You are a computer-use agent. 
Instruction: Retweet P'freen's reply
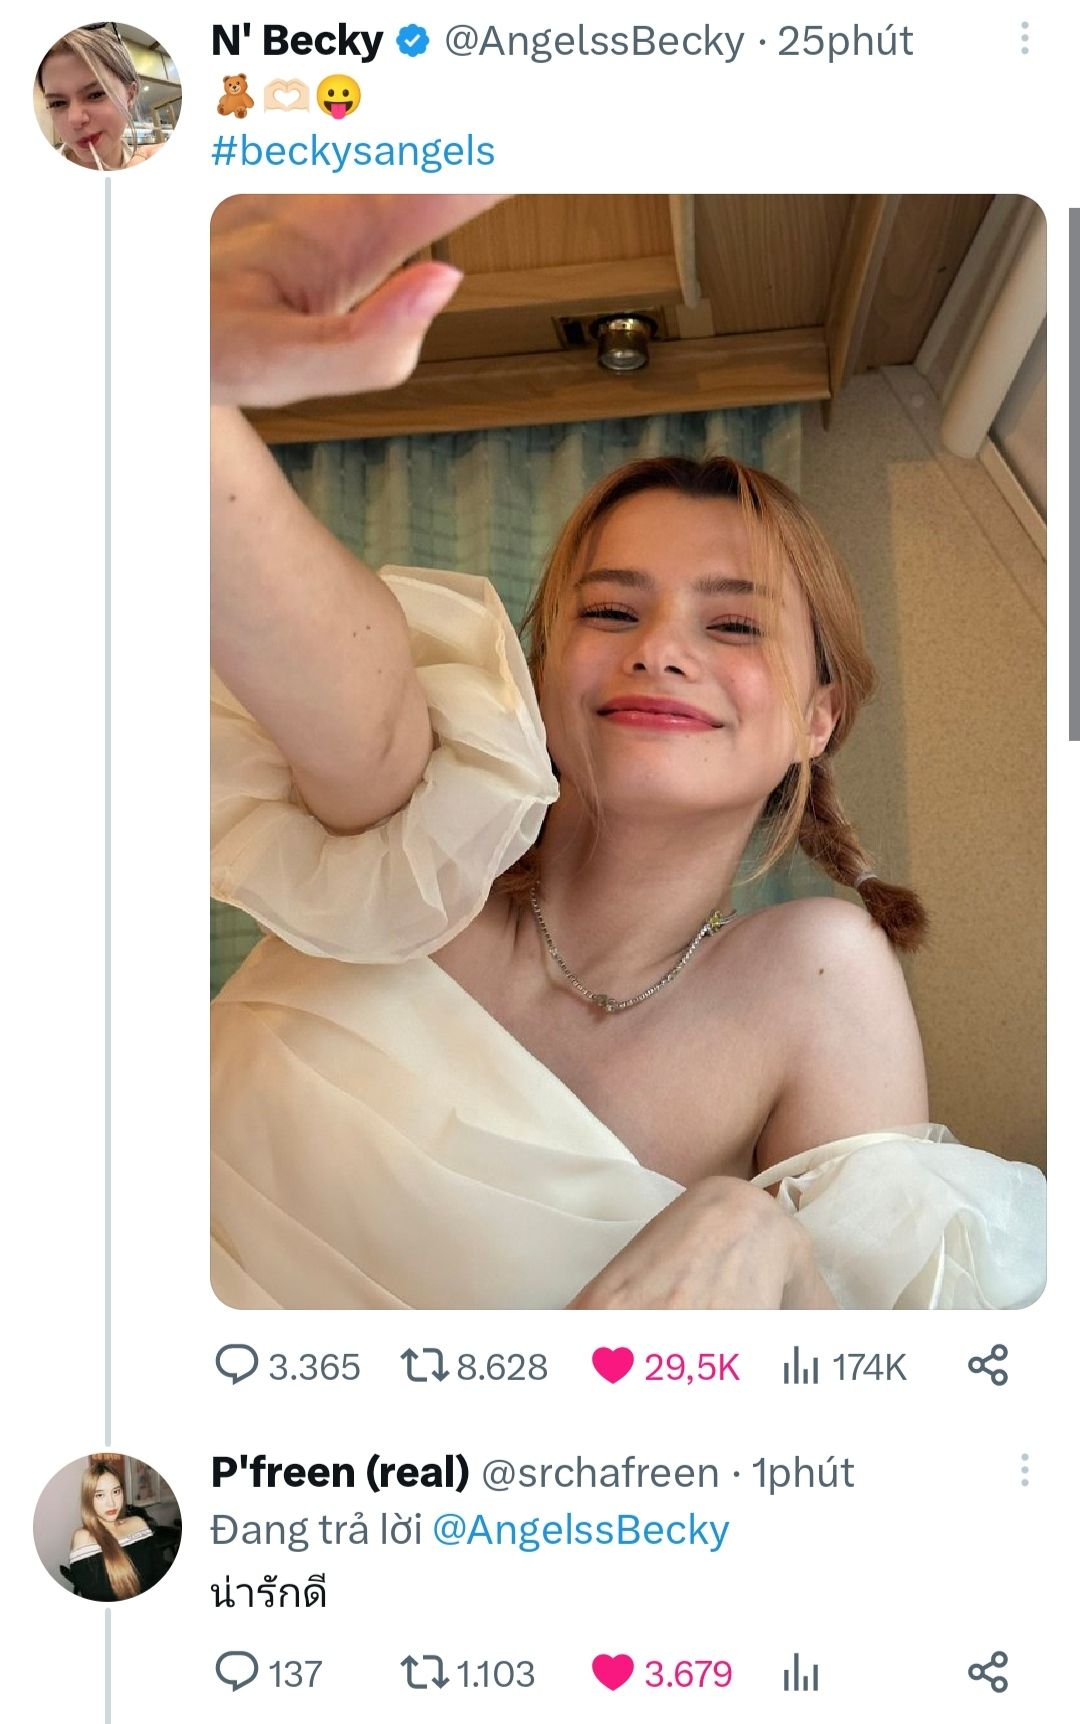[424, 1672]
